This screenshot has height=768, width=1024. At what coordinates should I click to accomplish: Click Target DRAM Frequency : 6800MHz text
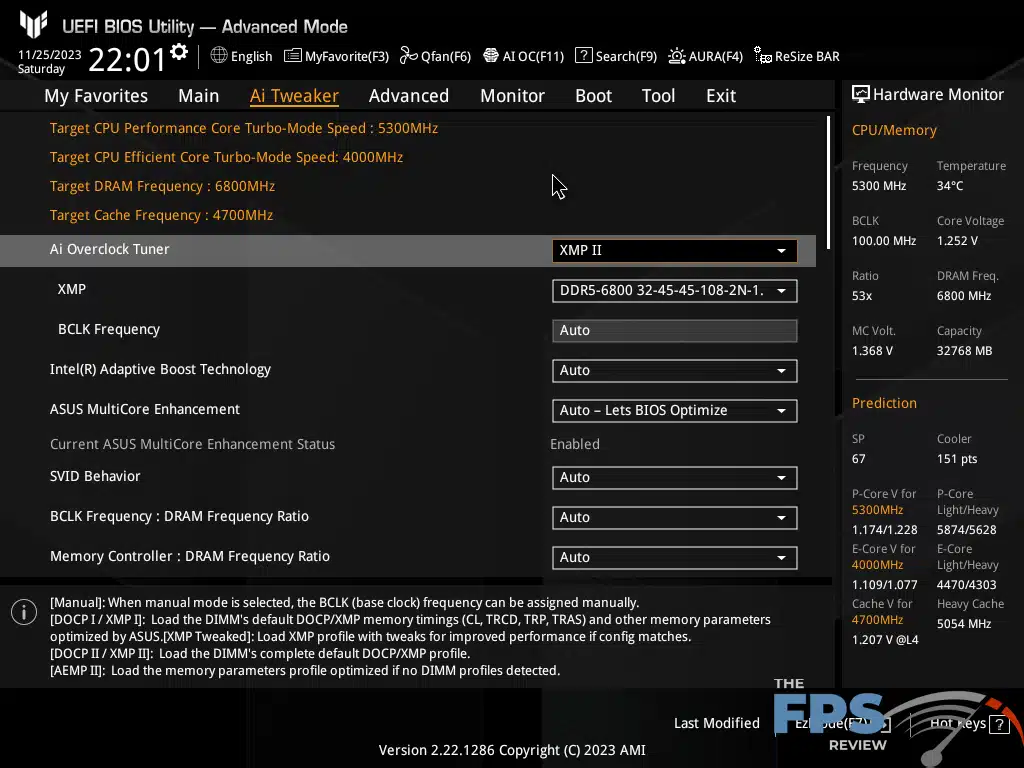click(163, 186)
